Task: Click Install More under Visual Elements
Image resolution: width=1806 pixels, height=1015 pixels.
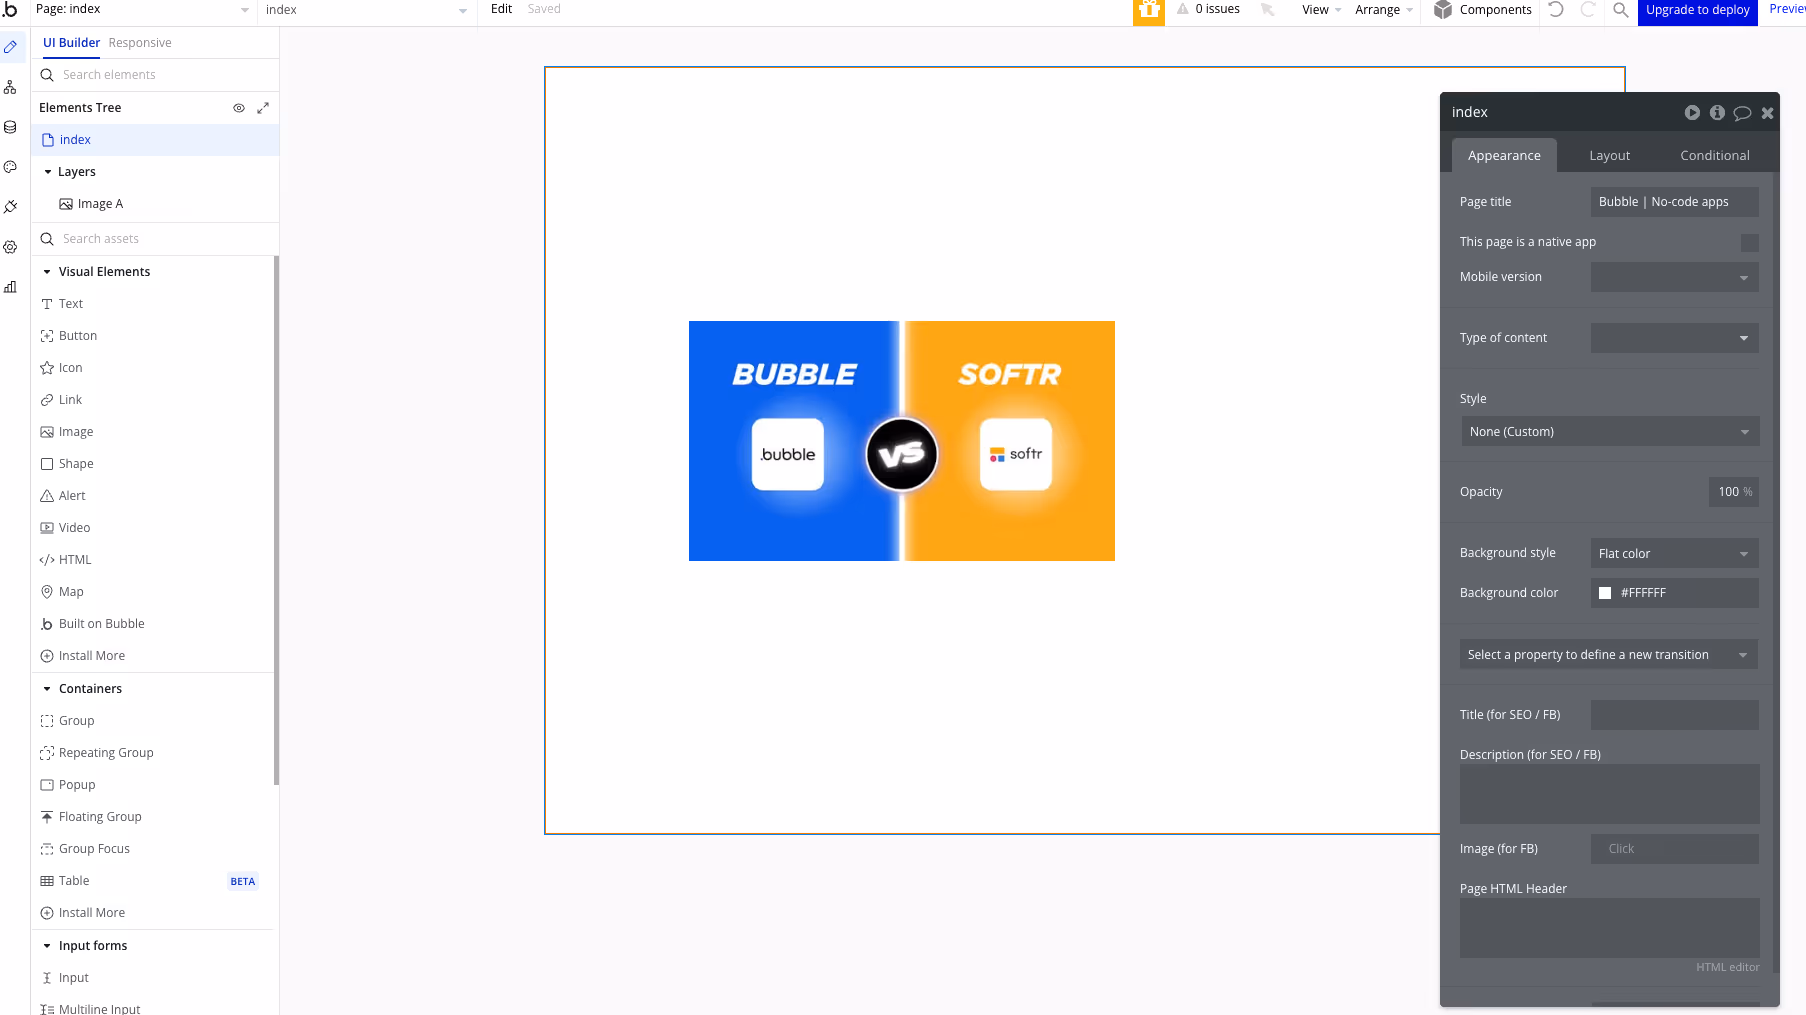Action: pyautogui.click(x=82, y=656)
